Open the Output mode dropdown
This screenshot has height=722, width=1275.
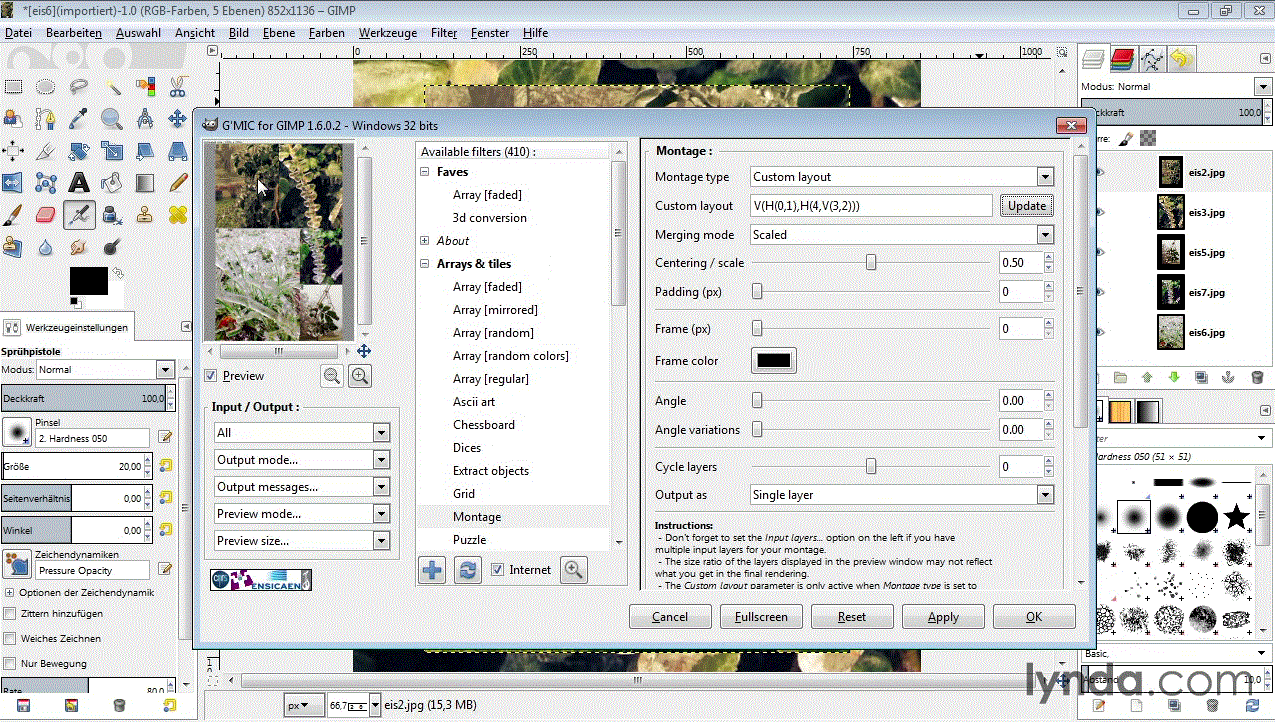[302, 460]
